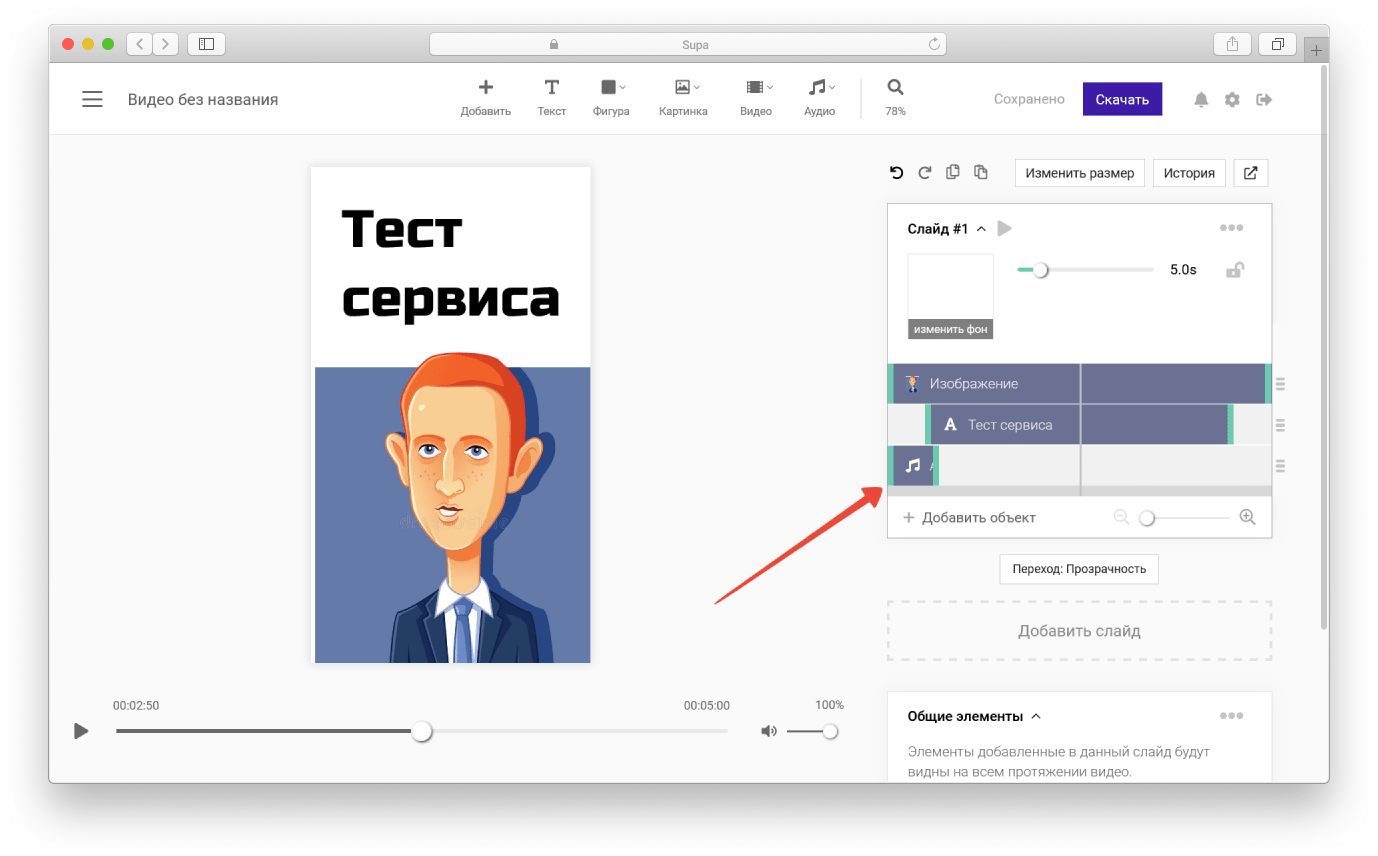The image size is (1378, 856).
Task: Click the Safari address bar
Action: 688,44
